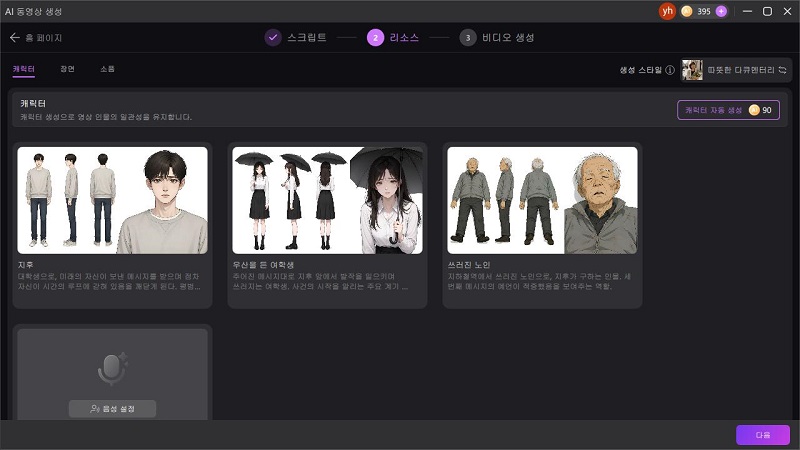Select the 쓰러진 노인 character image
Screen dimensions: 800x450
[x=542, y=201]
